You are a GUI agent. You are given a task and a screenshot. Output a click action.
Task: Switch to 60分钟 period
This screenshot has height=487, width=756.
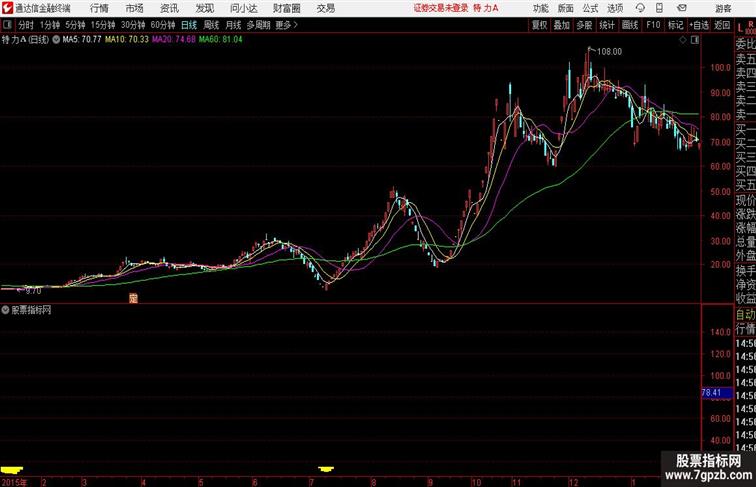(163, 25)
